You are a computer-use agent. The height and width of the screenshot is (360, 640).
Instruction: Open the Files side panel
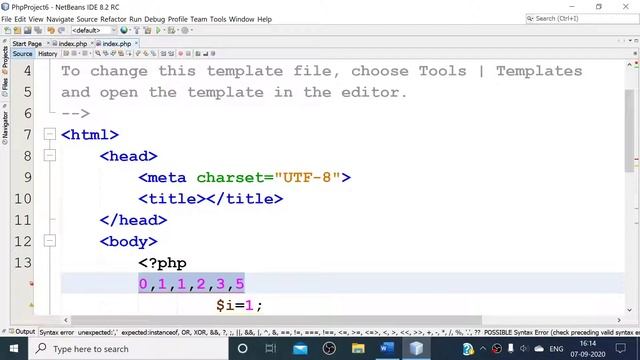pyautogui.click(x=5, y=87)
